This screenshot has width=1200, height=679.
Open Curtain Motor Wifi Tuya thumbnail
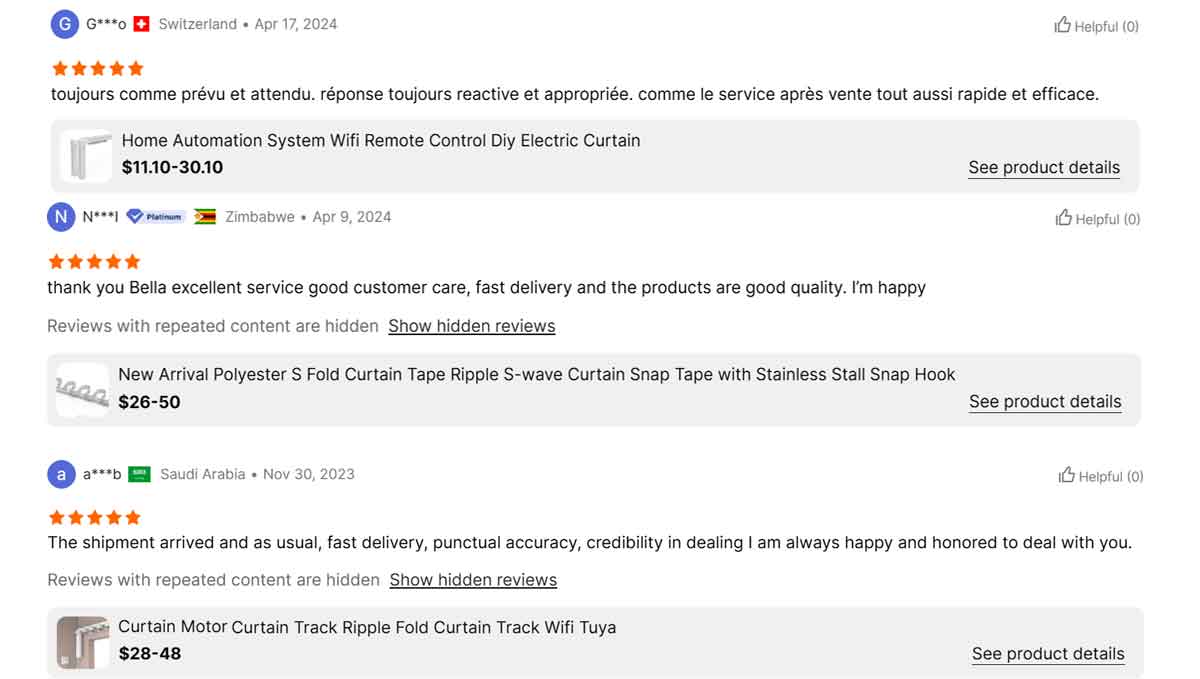[x=82, y=642]
